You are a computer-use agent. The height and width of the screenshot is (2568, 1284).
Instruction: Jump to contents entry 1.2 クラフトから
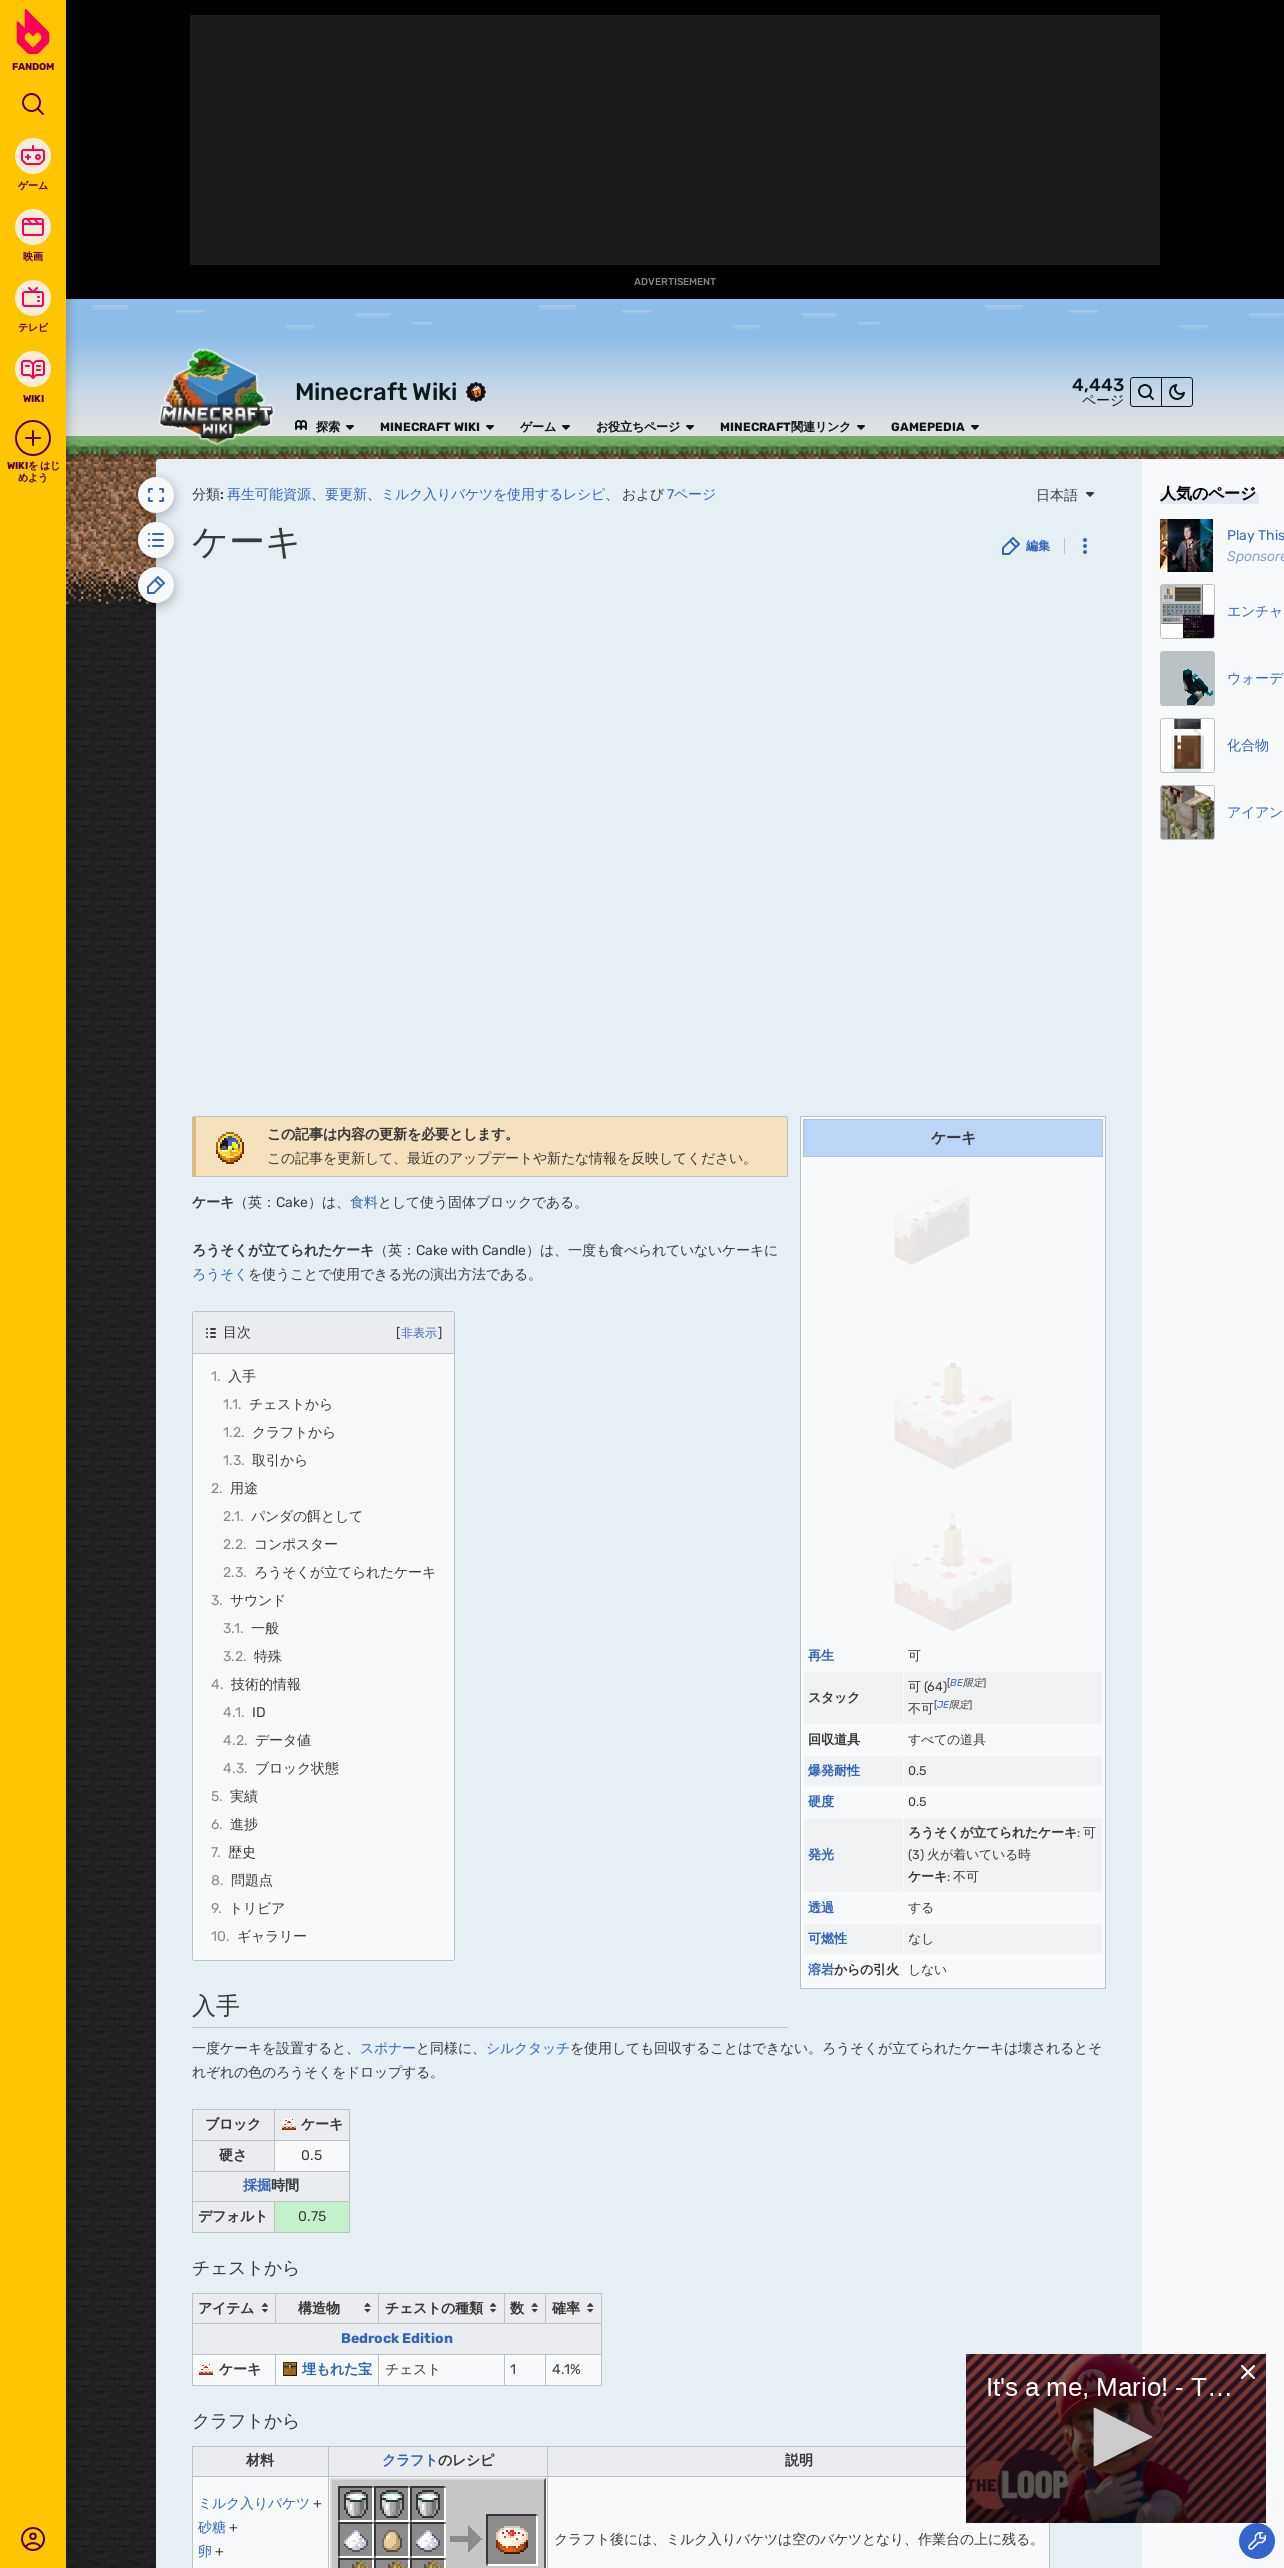[279, 1432]
